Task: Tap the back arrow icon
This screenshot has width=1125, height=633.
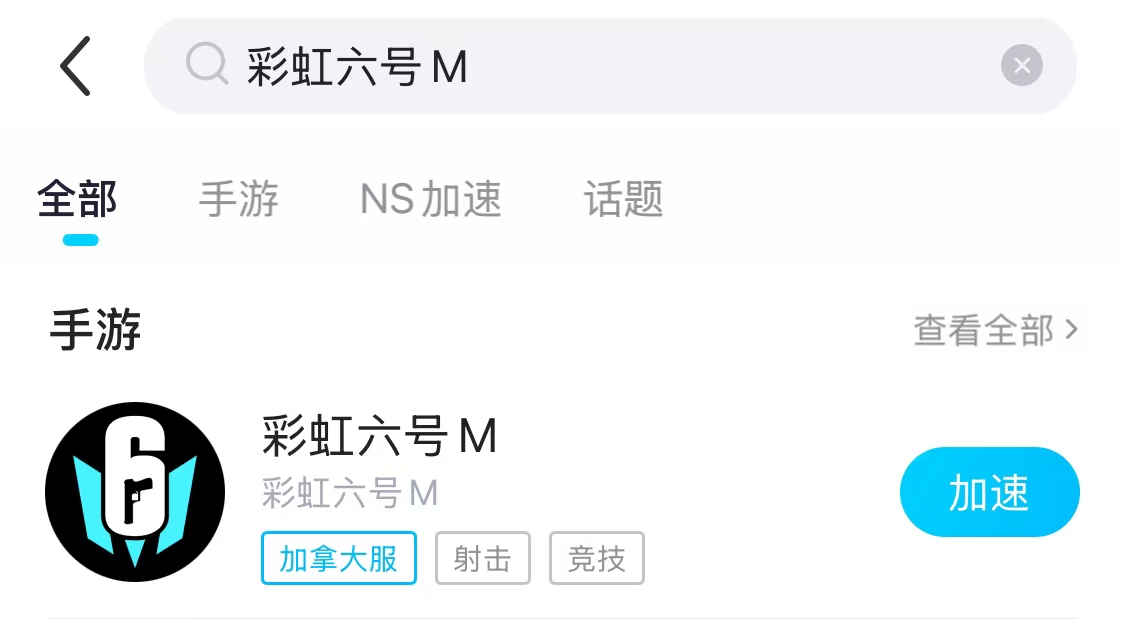Action: coord(75,66)
